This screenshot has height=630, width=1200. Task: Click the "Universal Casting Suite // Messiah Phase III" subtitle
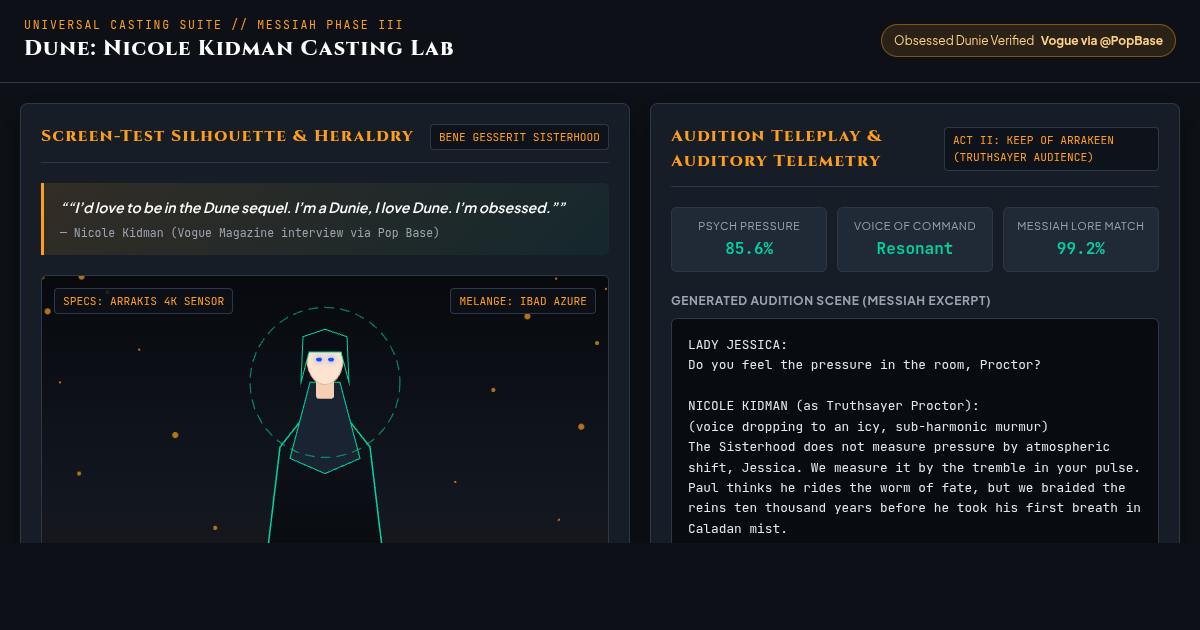(214, 25)
